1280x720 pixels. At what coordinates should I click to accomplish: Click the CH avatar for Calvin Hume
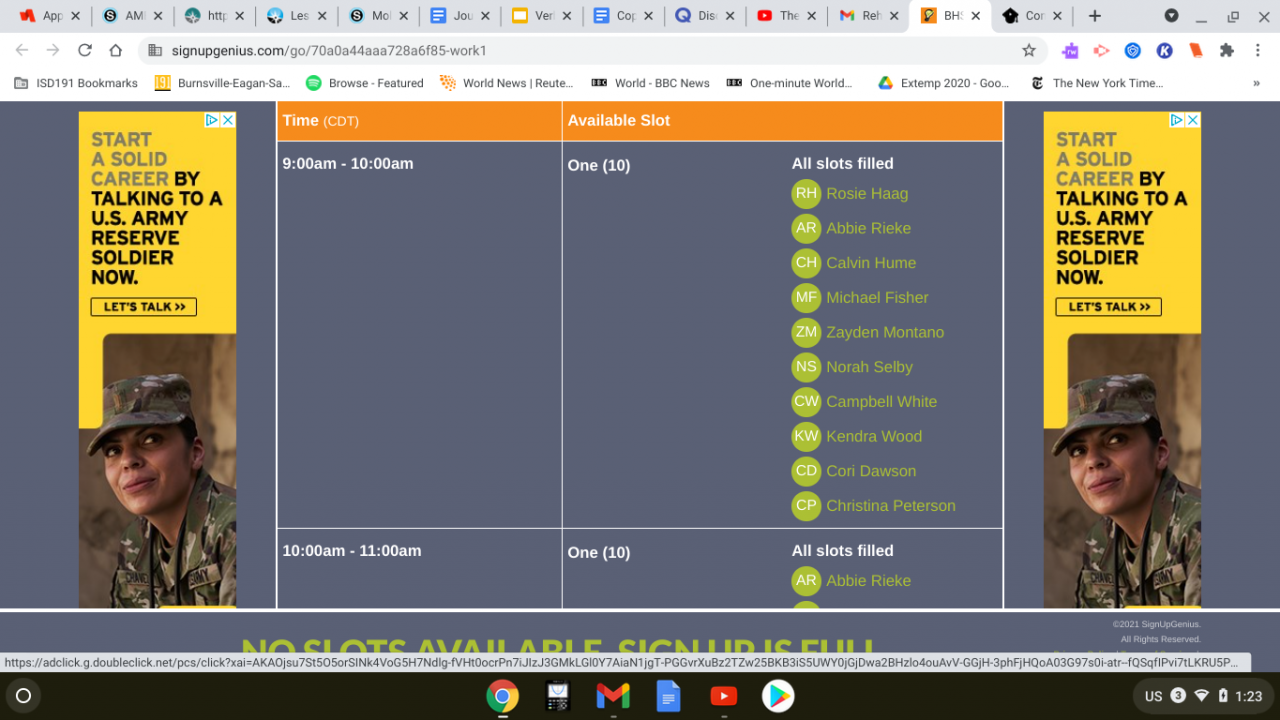click(x=806, y=263)
